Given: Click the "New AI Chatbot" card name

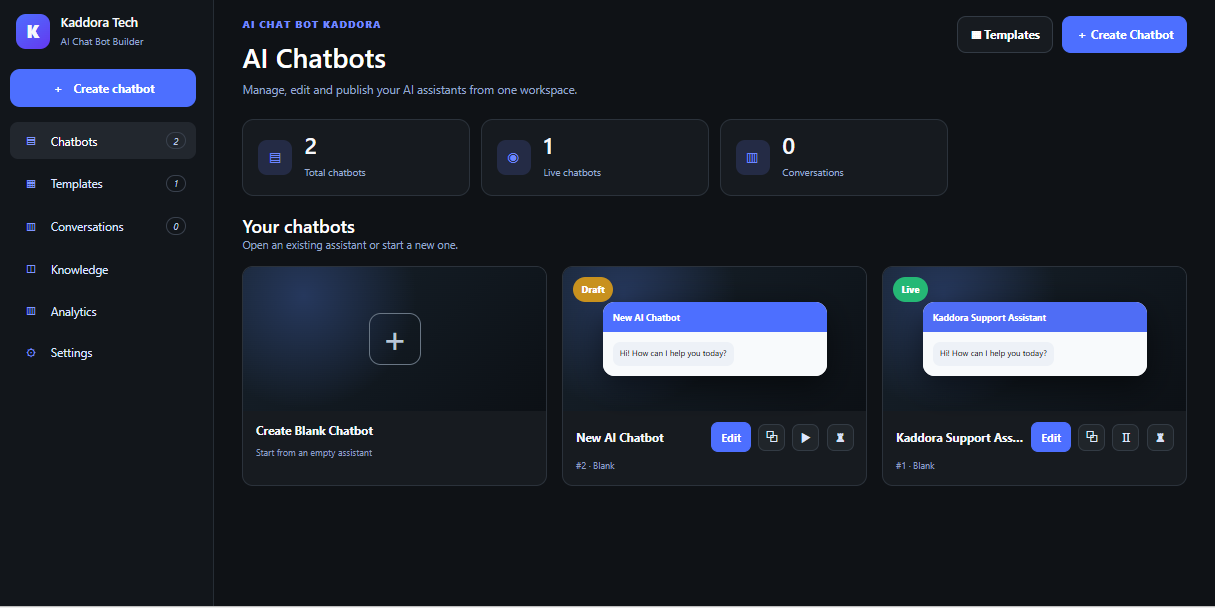Looking at the screenshot, I should click(x=620, y=438).
